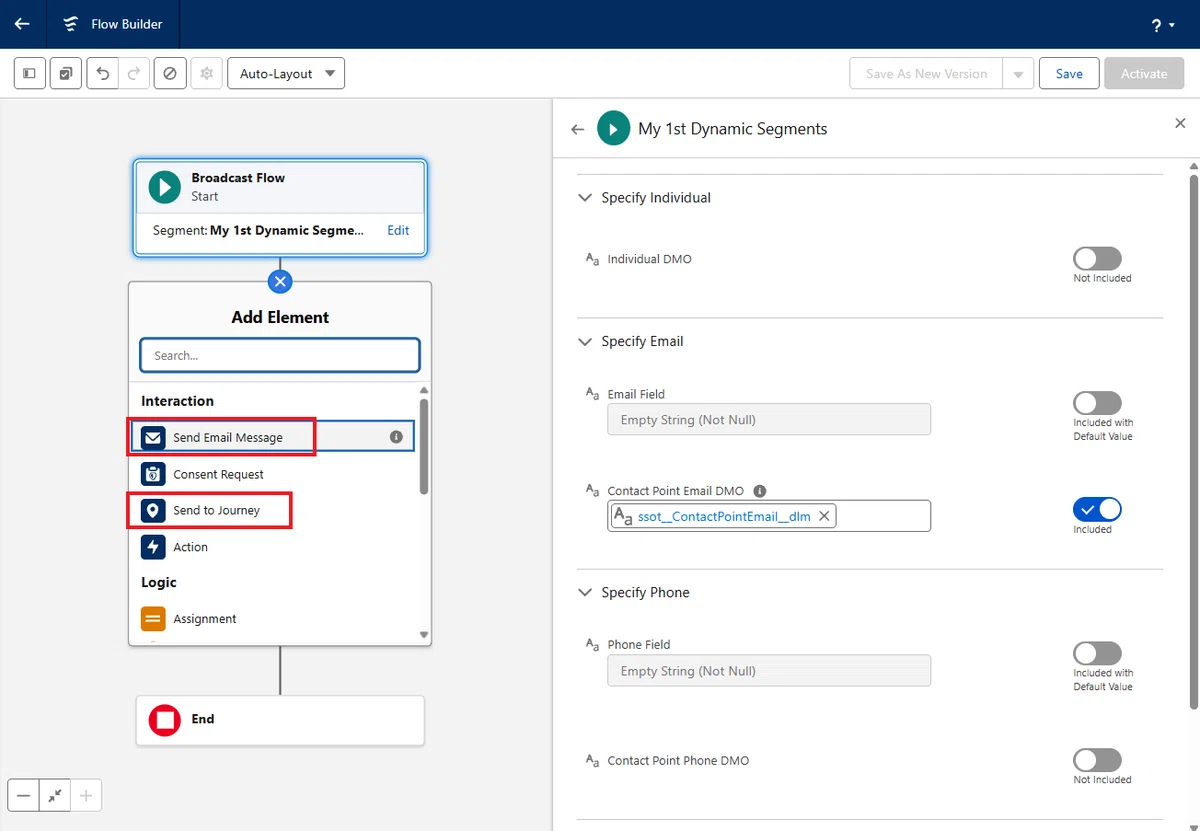
Task: Click the Logic category heading
Action: [x=159, y=582]
